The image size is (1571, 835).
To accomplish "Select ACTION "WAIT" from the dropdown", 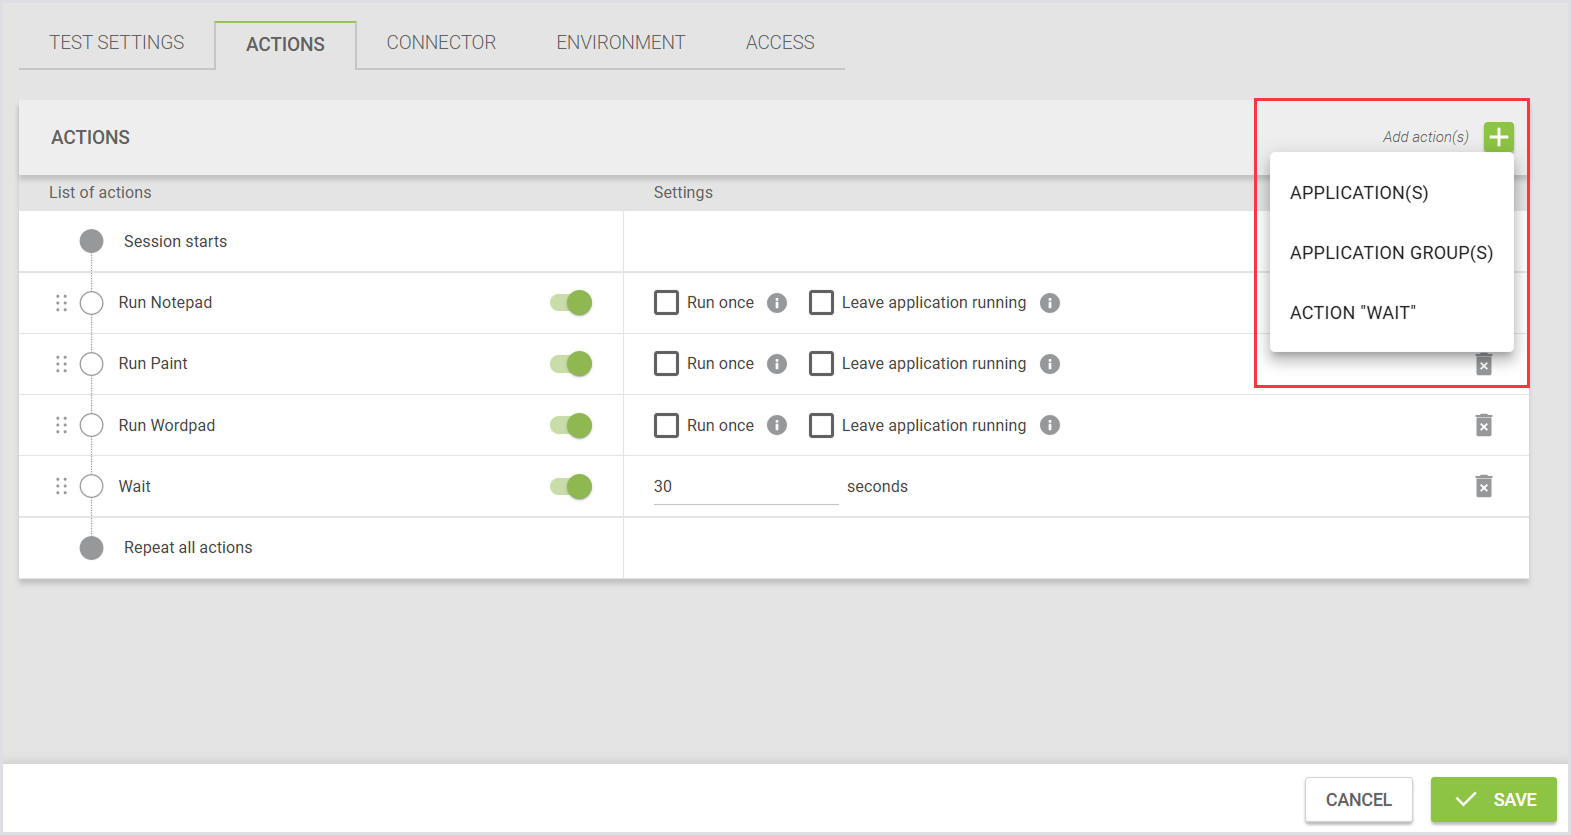I will [1352, 313].
